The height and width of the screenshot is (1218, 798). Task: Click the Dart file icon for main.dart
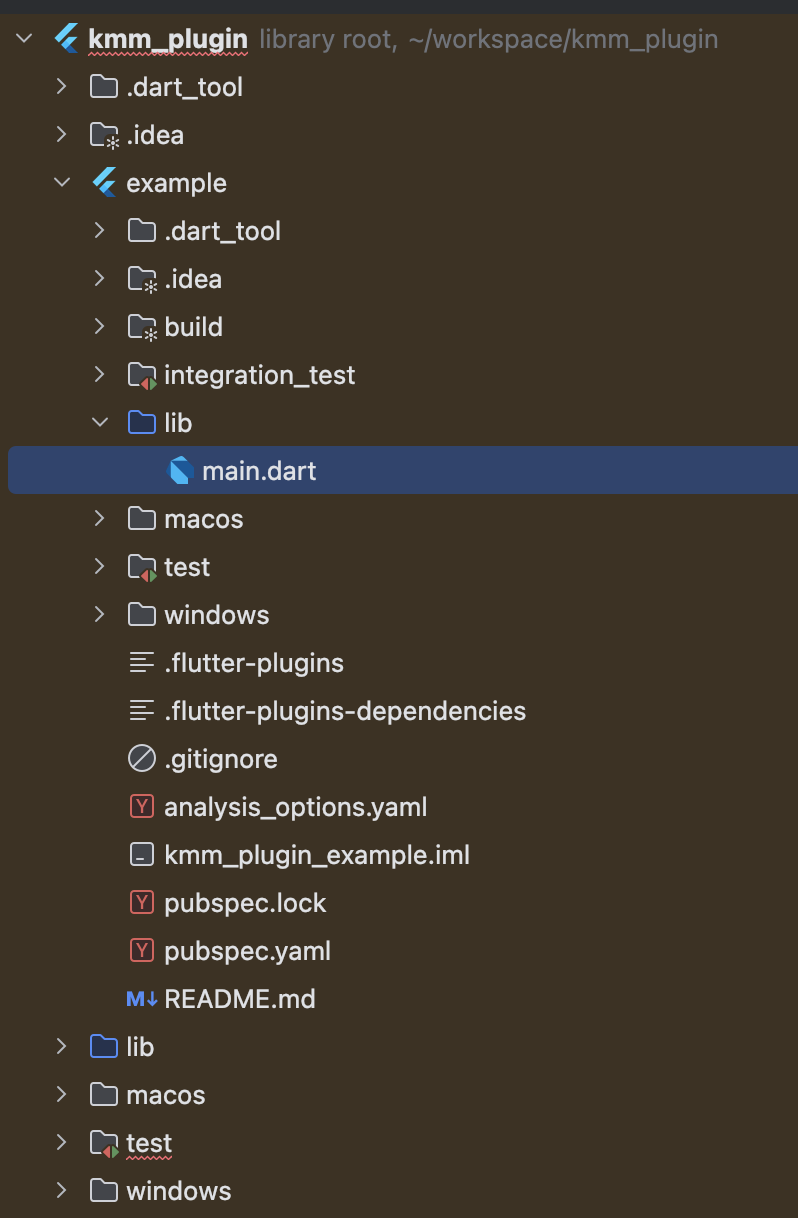[180, 471]
